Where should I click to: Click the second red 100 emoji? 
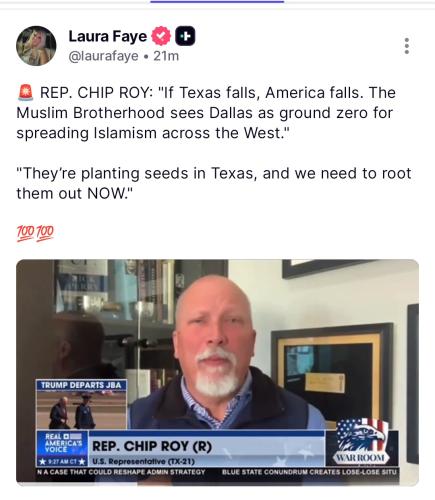[x=45, y=233]
